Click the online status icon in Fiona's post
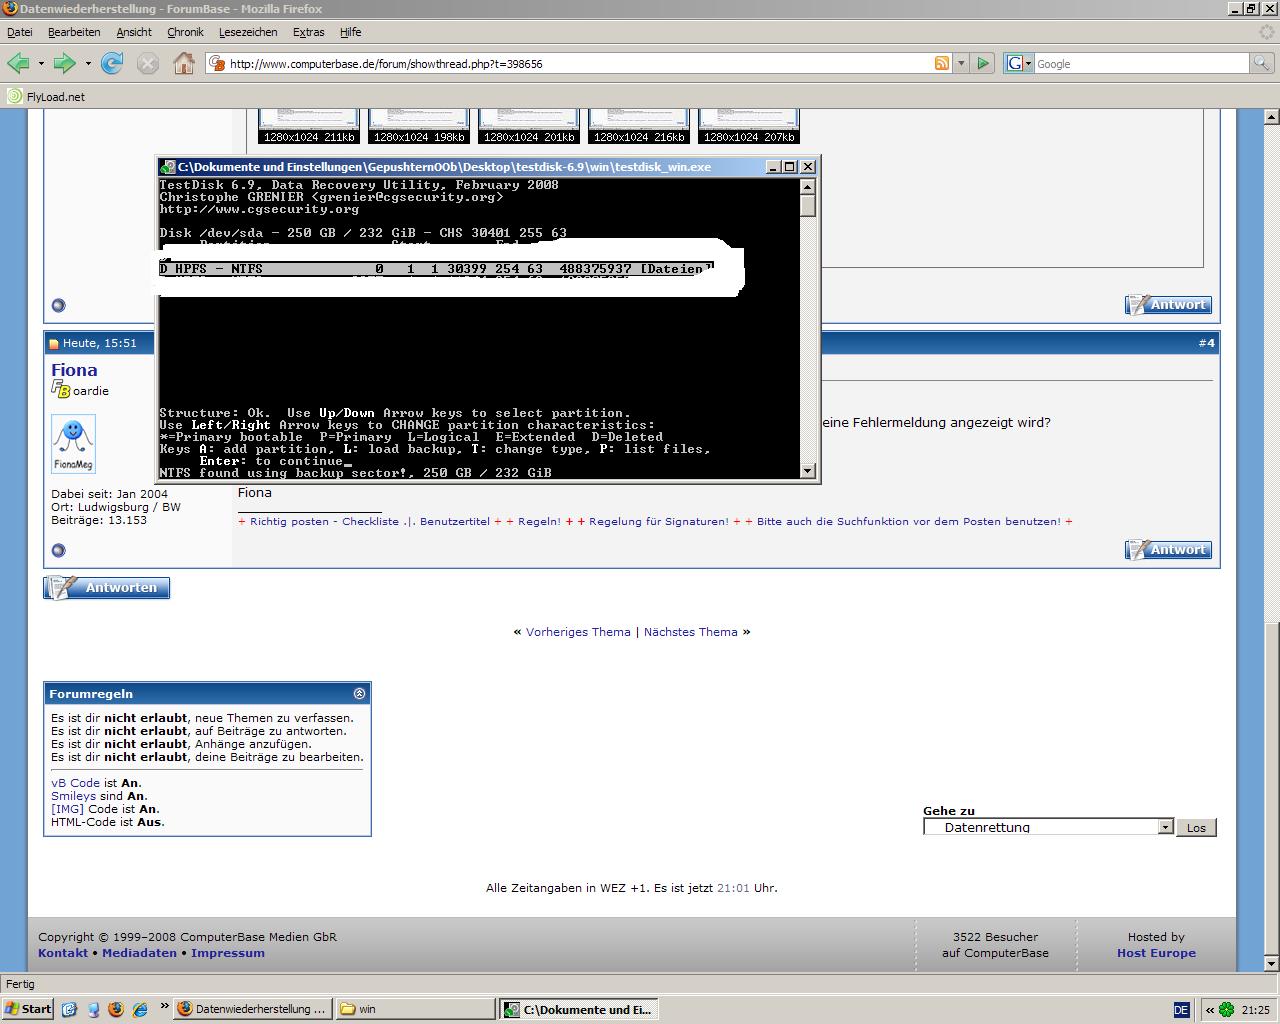The width and height of the screenshot is (1280, 1024). pyautogui.click(x=58, y=550)
